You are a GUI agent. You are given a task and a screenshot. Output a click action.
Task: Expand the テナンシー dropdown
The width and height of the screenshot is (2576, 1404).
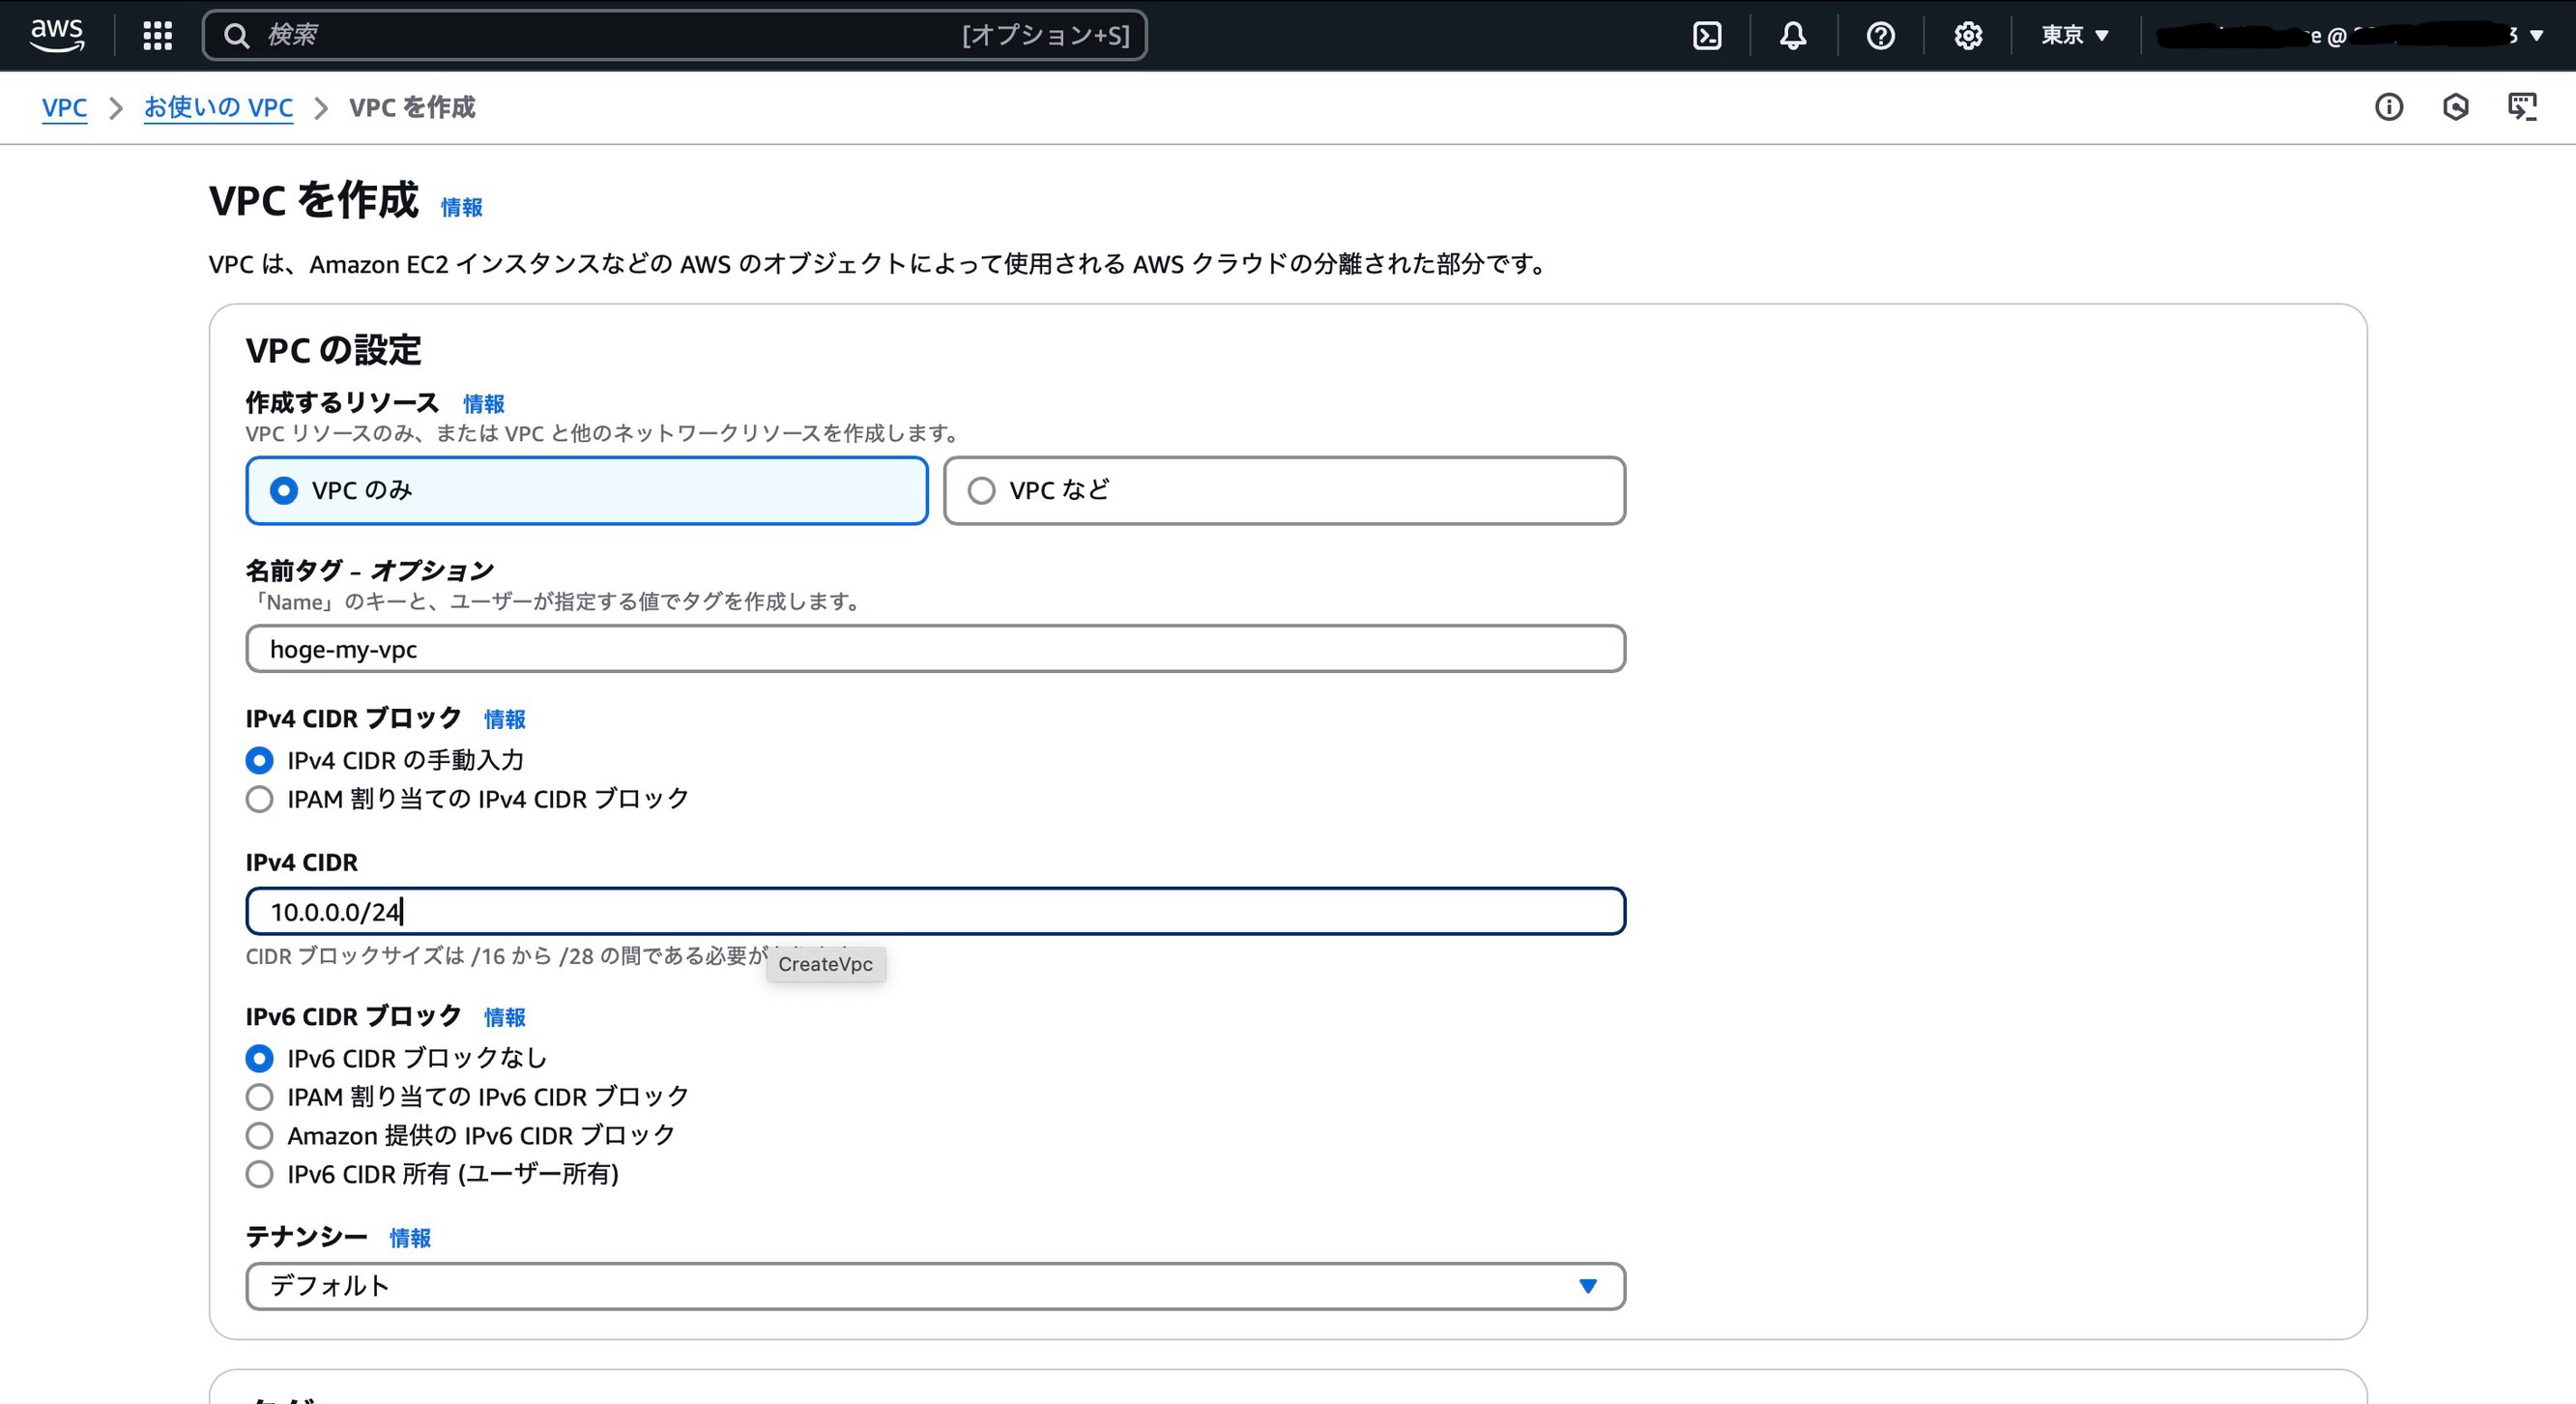pyautogui.click(x=934, y=1286)
